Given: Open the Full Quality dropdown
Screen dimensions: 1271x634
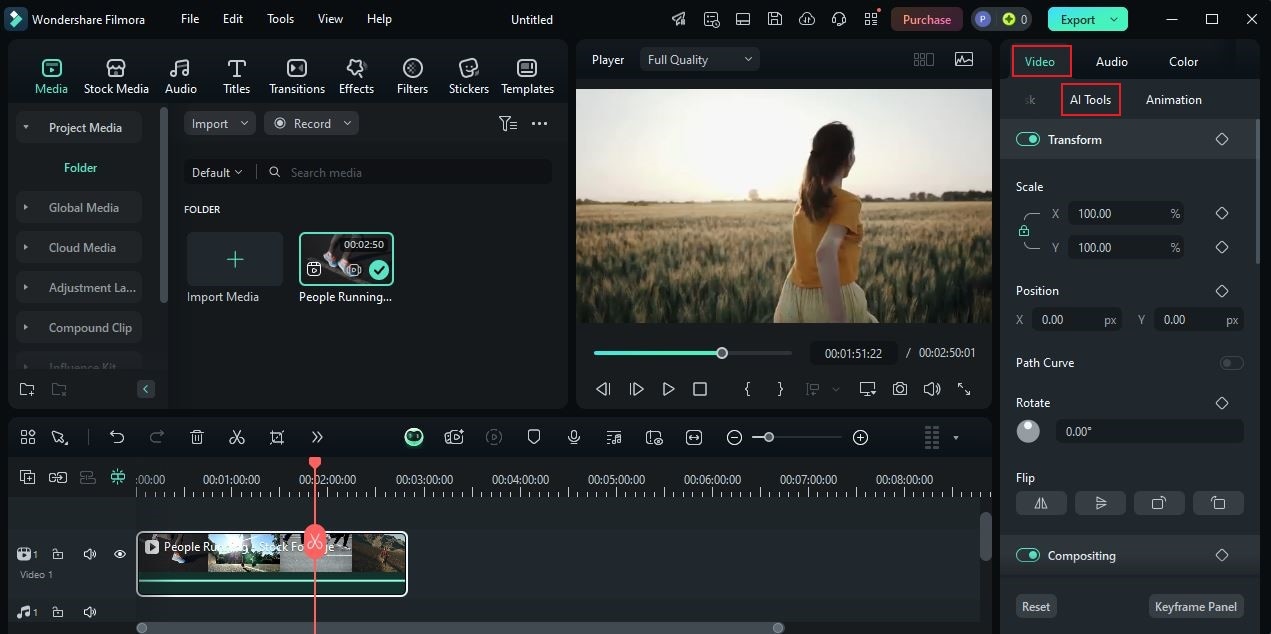Looking at the screenshot, I should [x=700, y=60].
